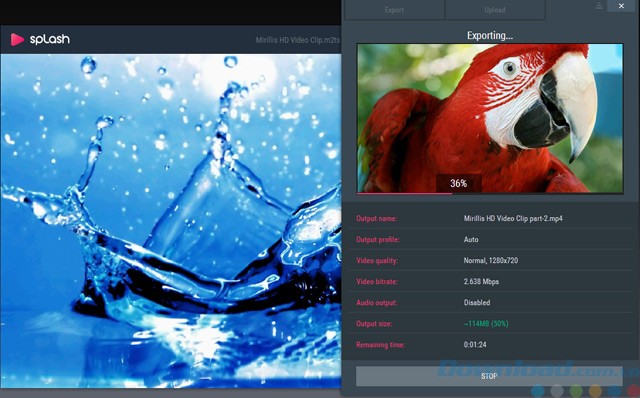Image resolution: width=640 pixels, height=398 pixels.
Task: Click the 'Auto' output profile value
Action: click(471, 240)
